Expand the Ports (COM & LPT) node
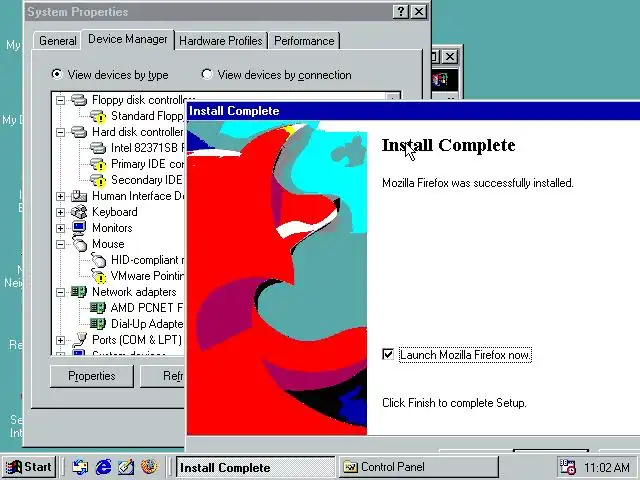 [60, 340]
